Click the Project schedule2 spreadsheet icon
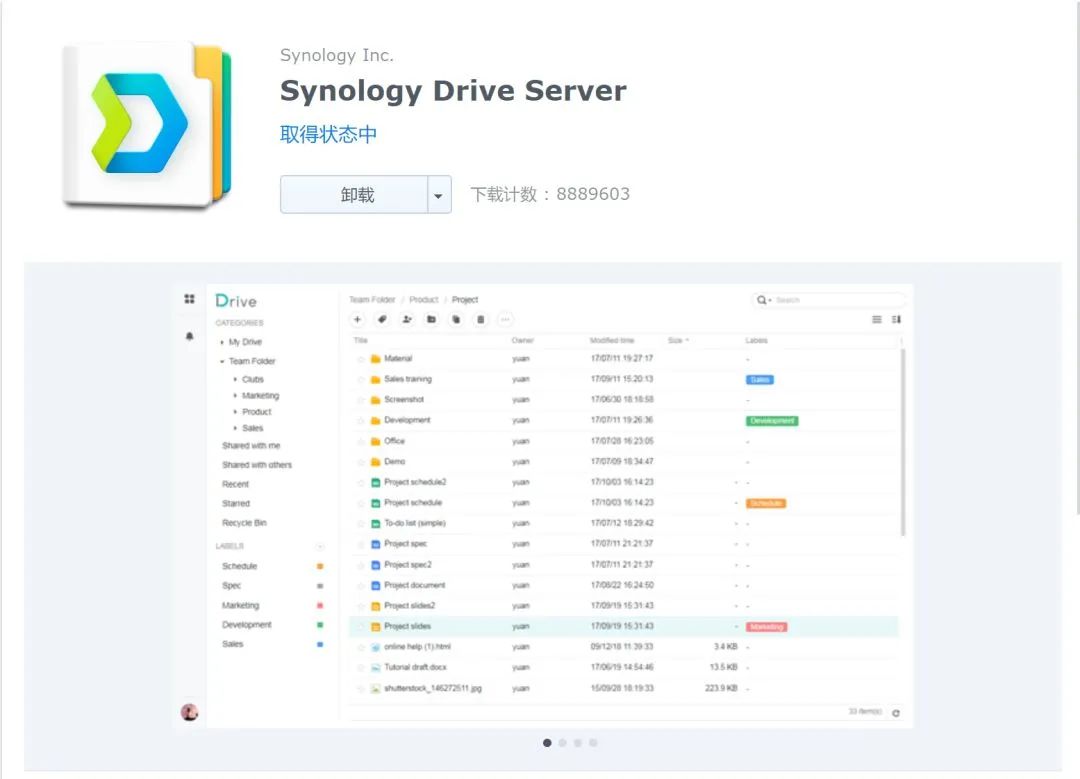This screenshot has width=1080, height=779. pos(375,483)
